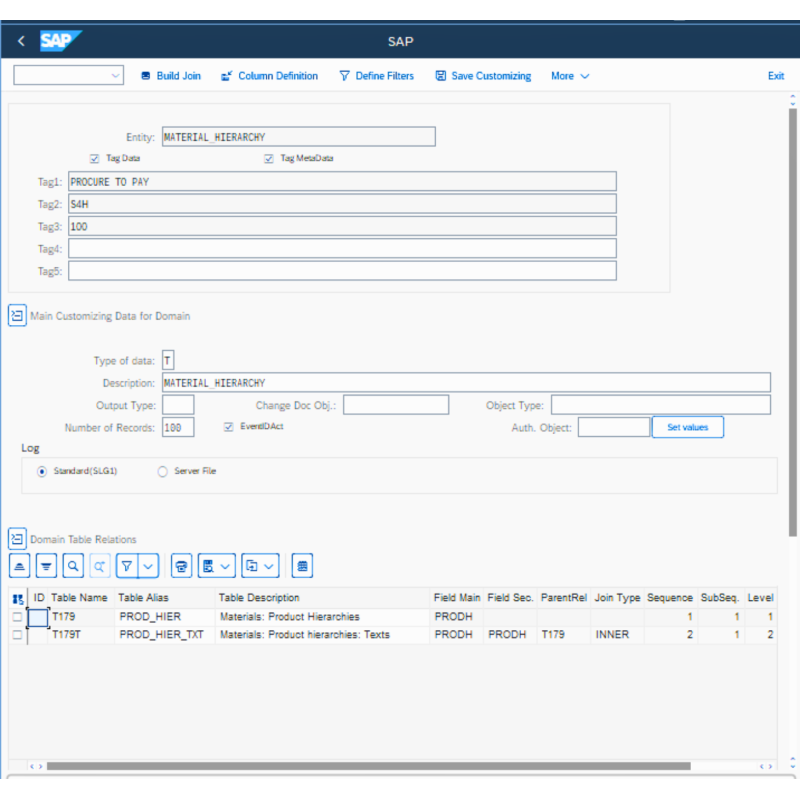Image resolution: width=800 pixels, height=800 pixels.
Task: Click the Build Join button
Action: click(170, 76)
